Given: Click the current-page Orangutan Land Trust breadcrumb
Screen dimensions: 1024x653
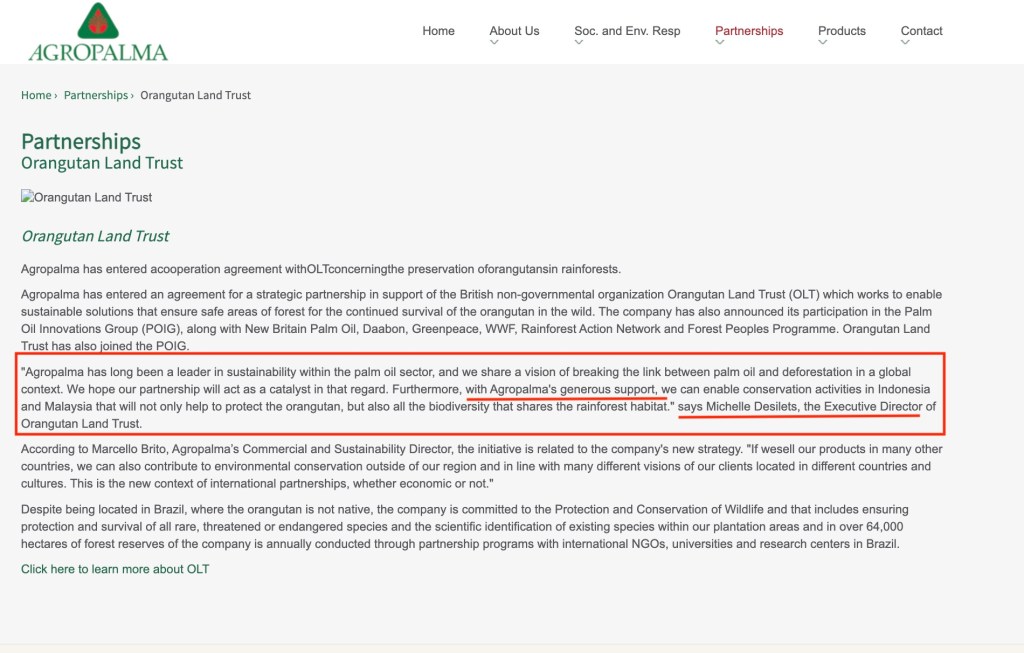Looking at the screenshot, I should (195, 95).
